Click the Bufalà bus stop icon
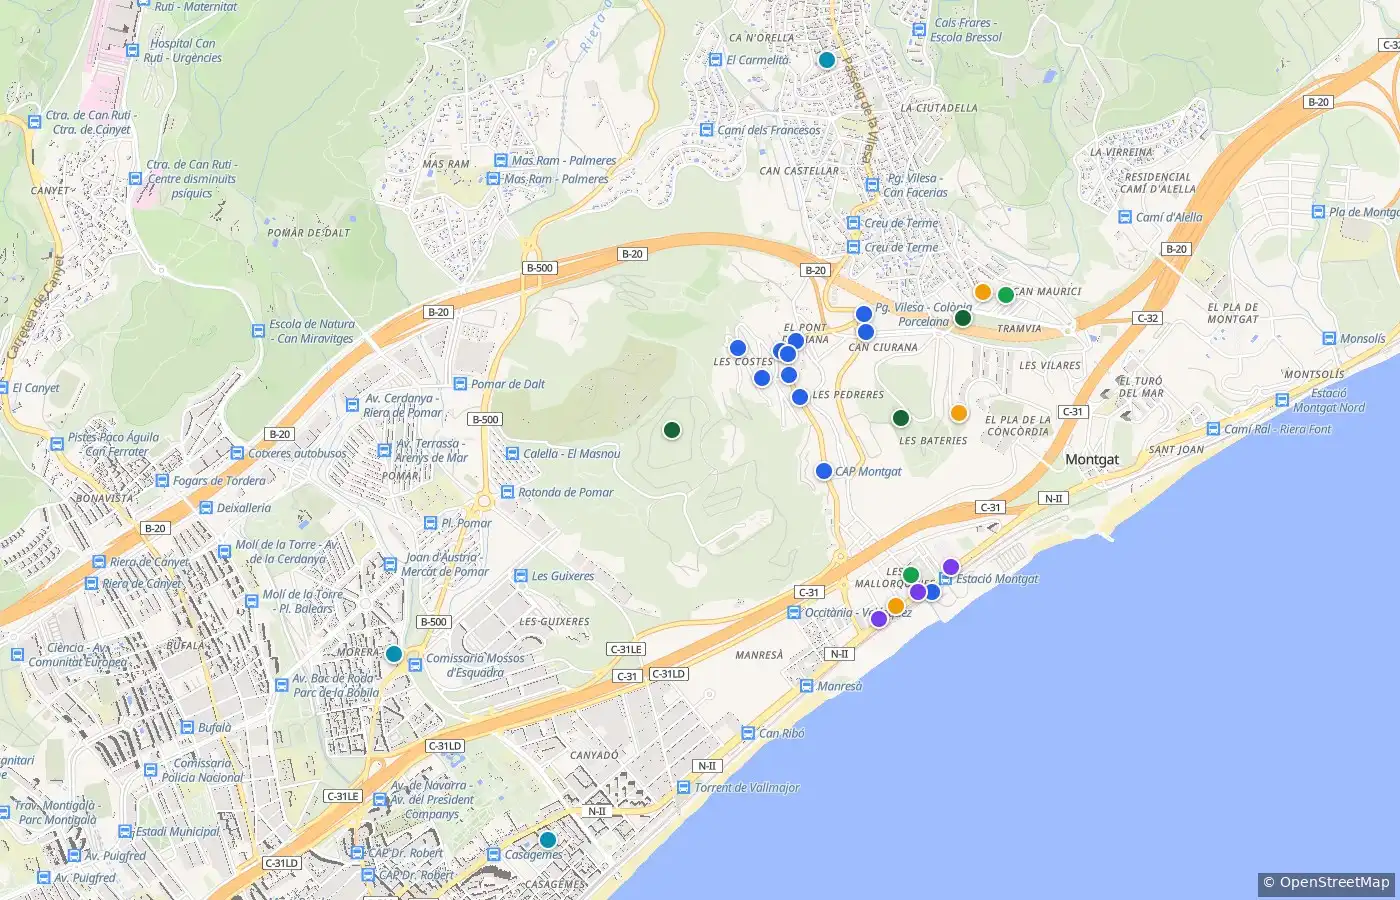Screen dimensions: 1400x900 [x=187, y=728]
